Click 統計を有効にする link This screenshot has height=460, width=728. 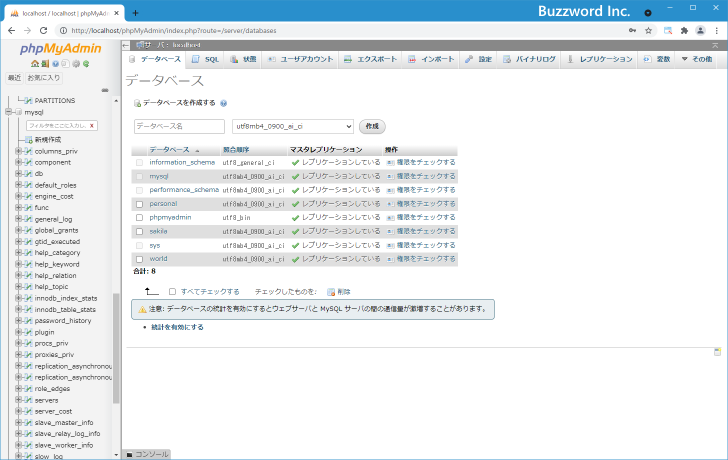coord(177,327)
